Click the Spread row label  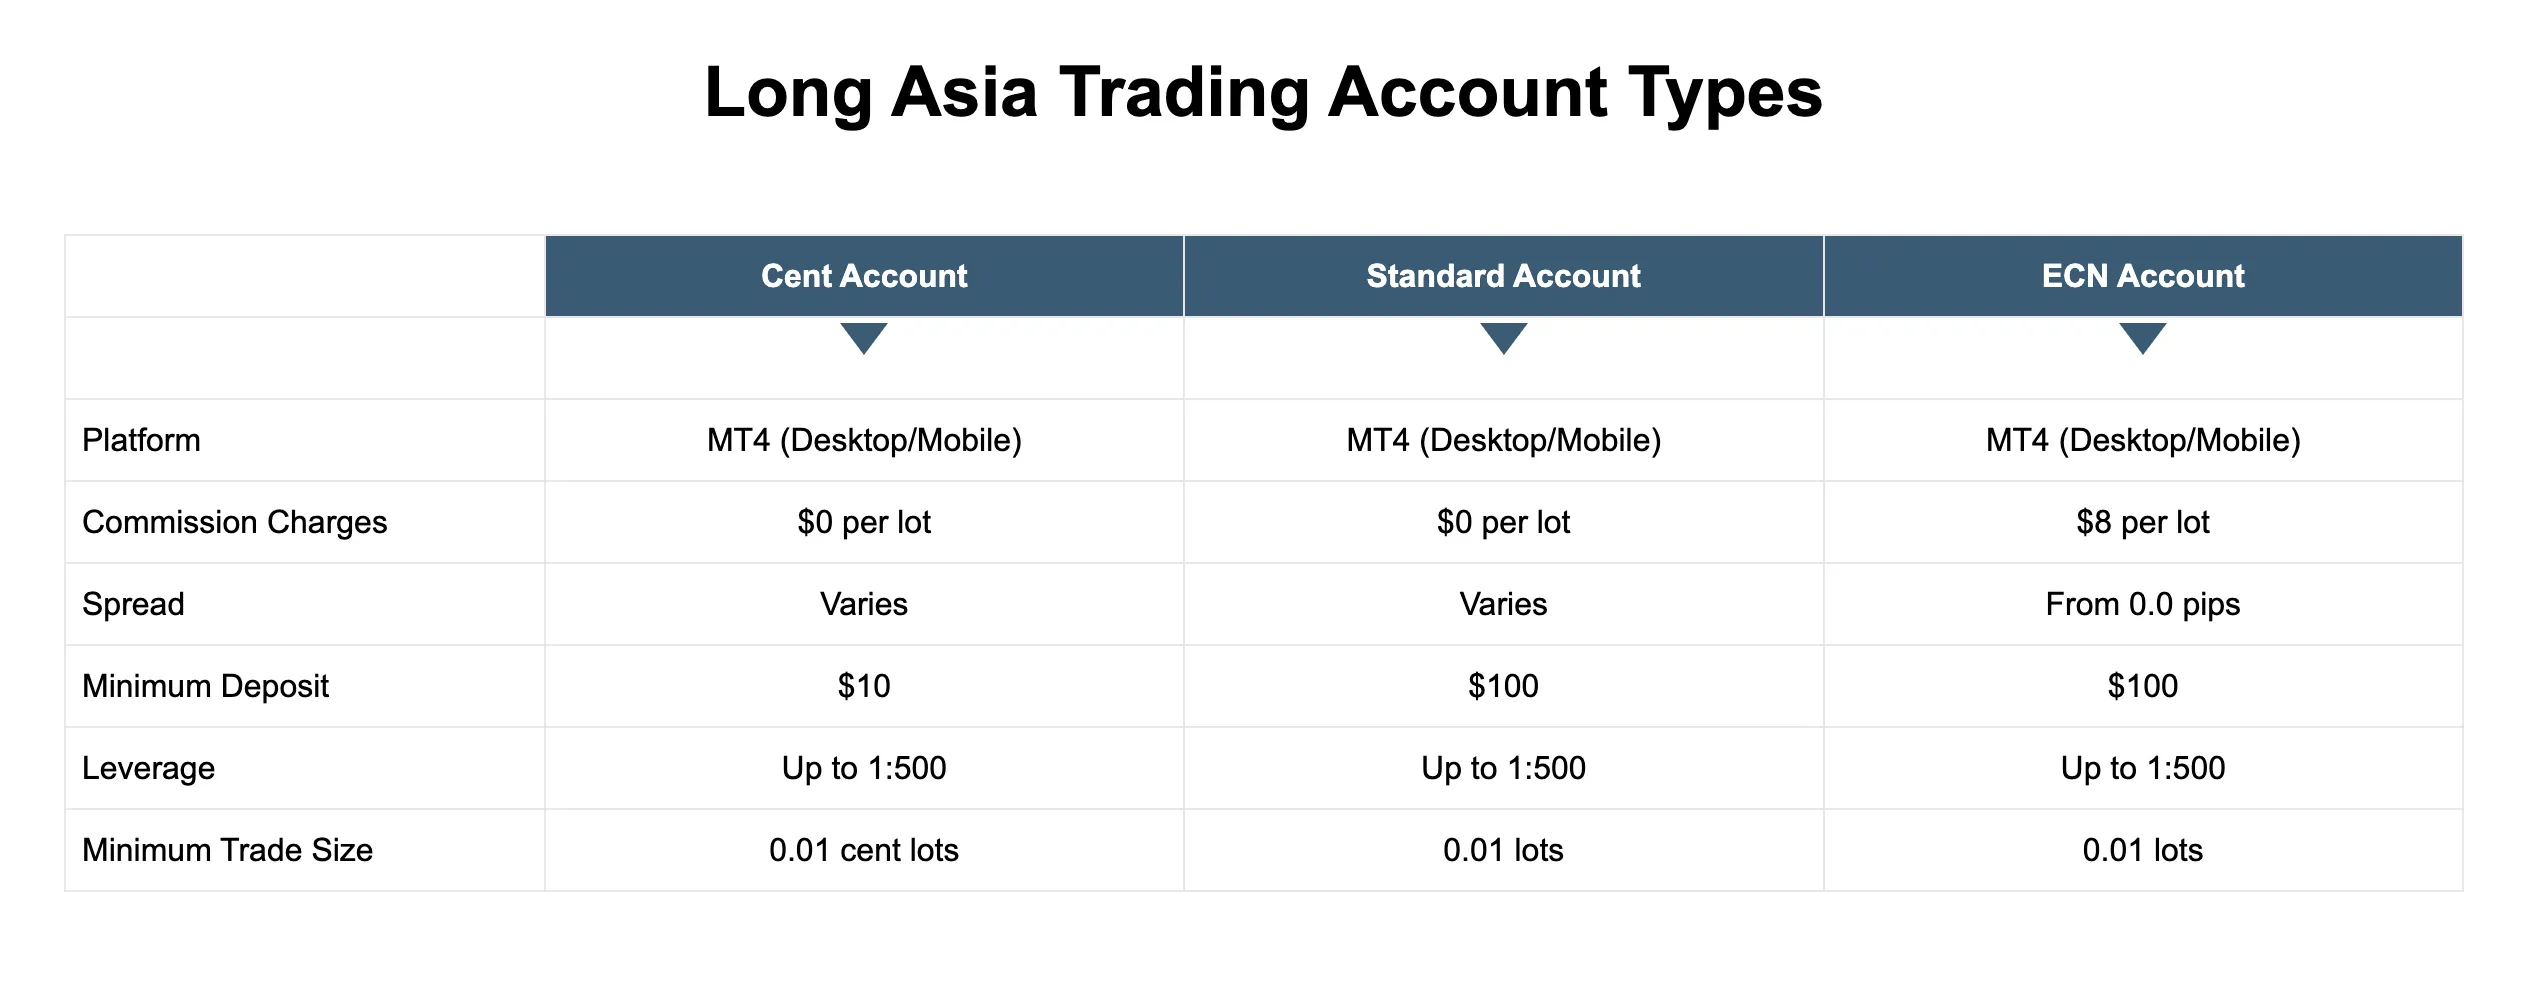coord(133,604)
